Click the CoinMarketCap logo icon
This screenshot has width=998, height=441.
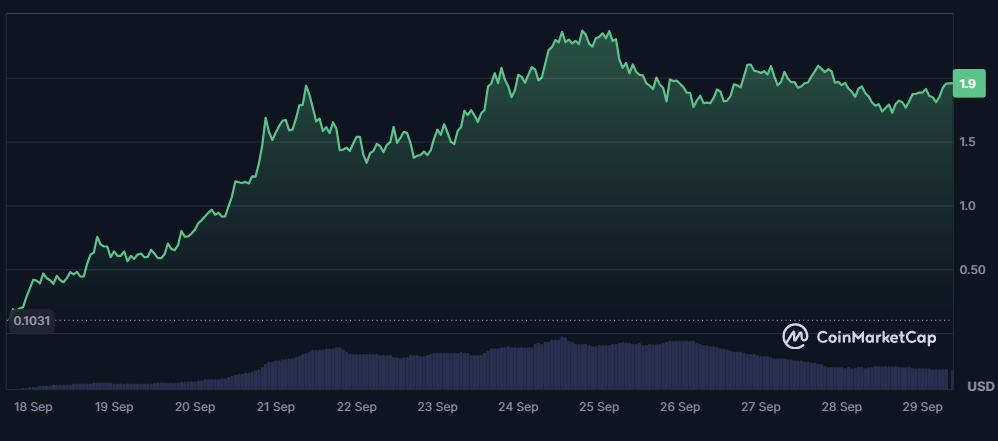(795, 337)
